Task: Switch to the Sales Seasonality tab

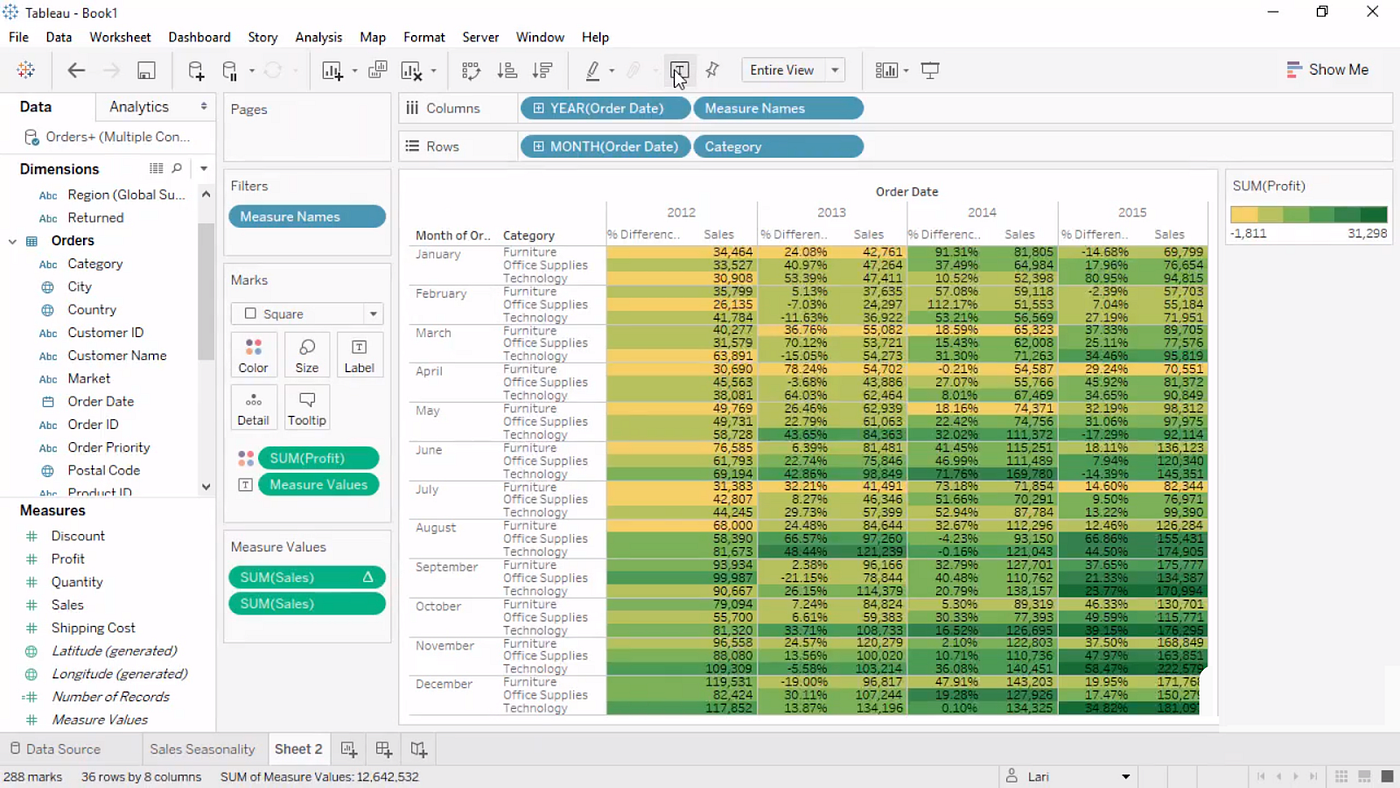Action: pyautogui.click(x=202, y=748)
